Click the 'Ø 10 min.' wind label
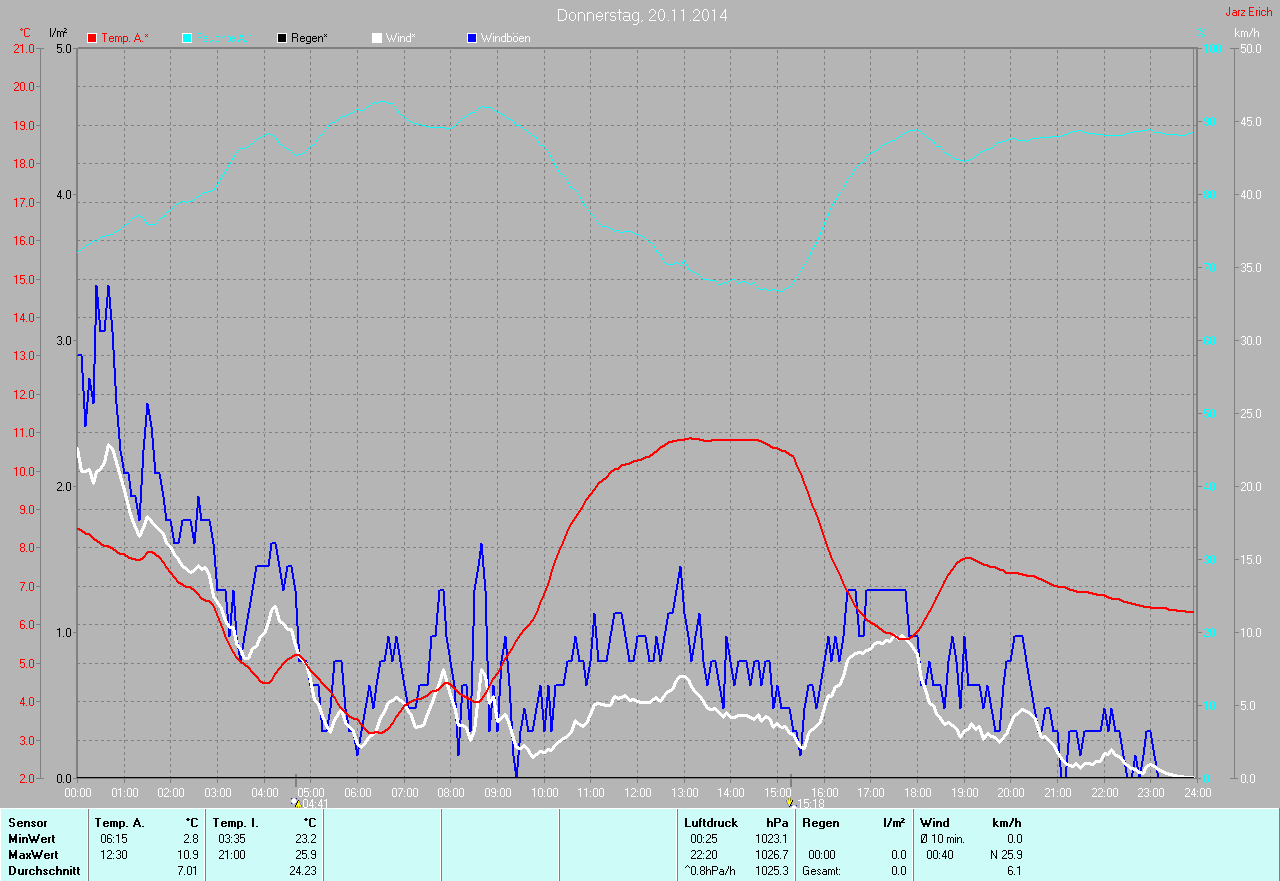The image size is (1280, 881). tap(942, 838)
